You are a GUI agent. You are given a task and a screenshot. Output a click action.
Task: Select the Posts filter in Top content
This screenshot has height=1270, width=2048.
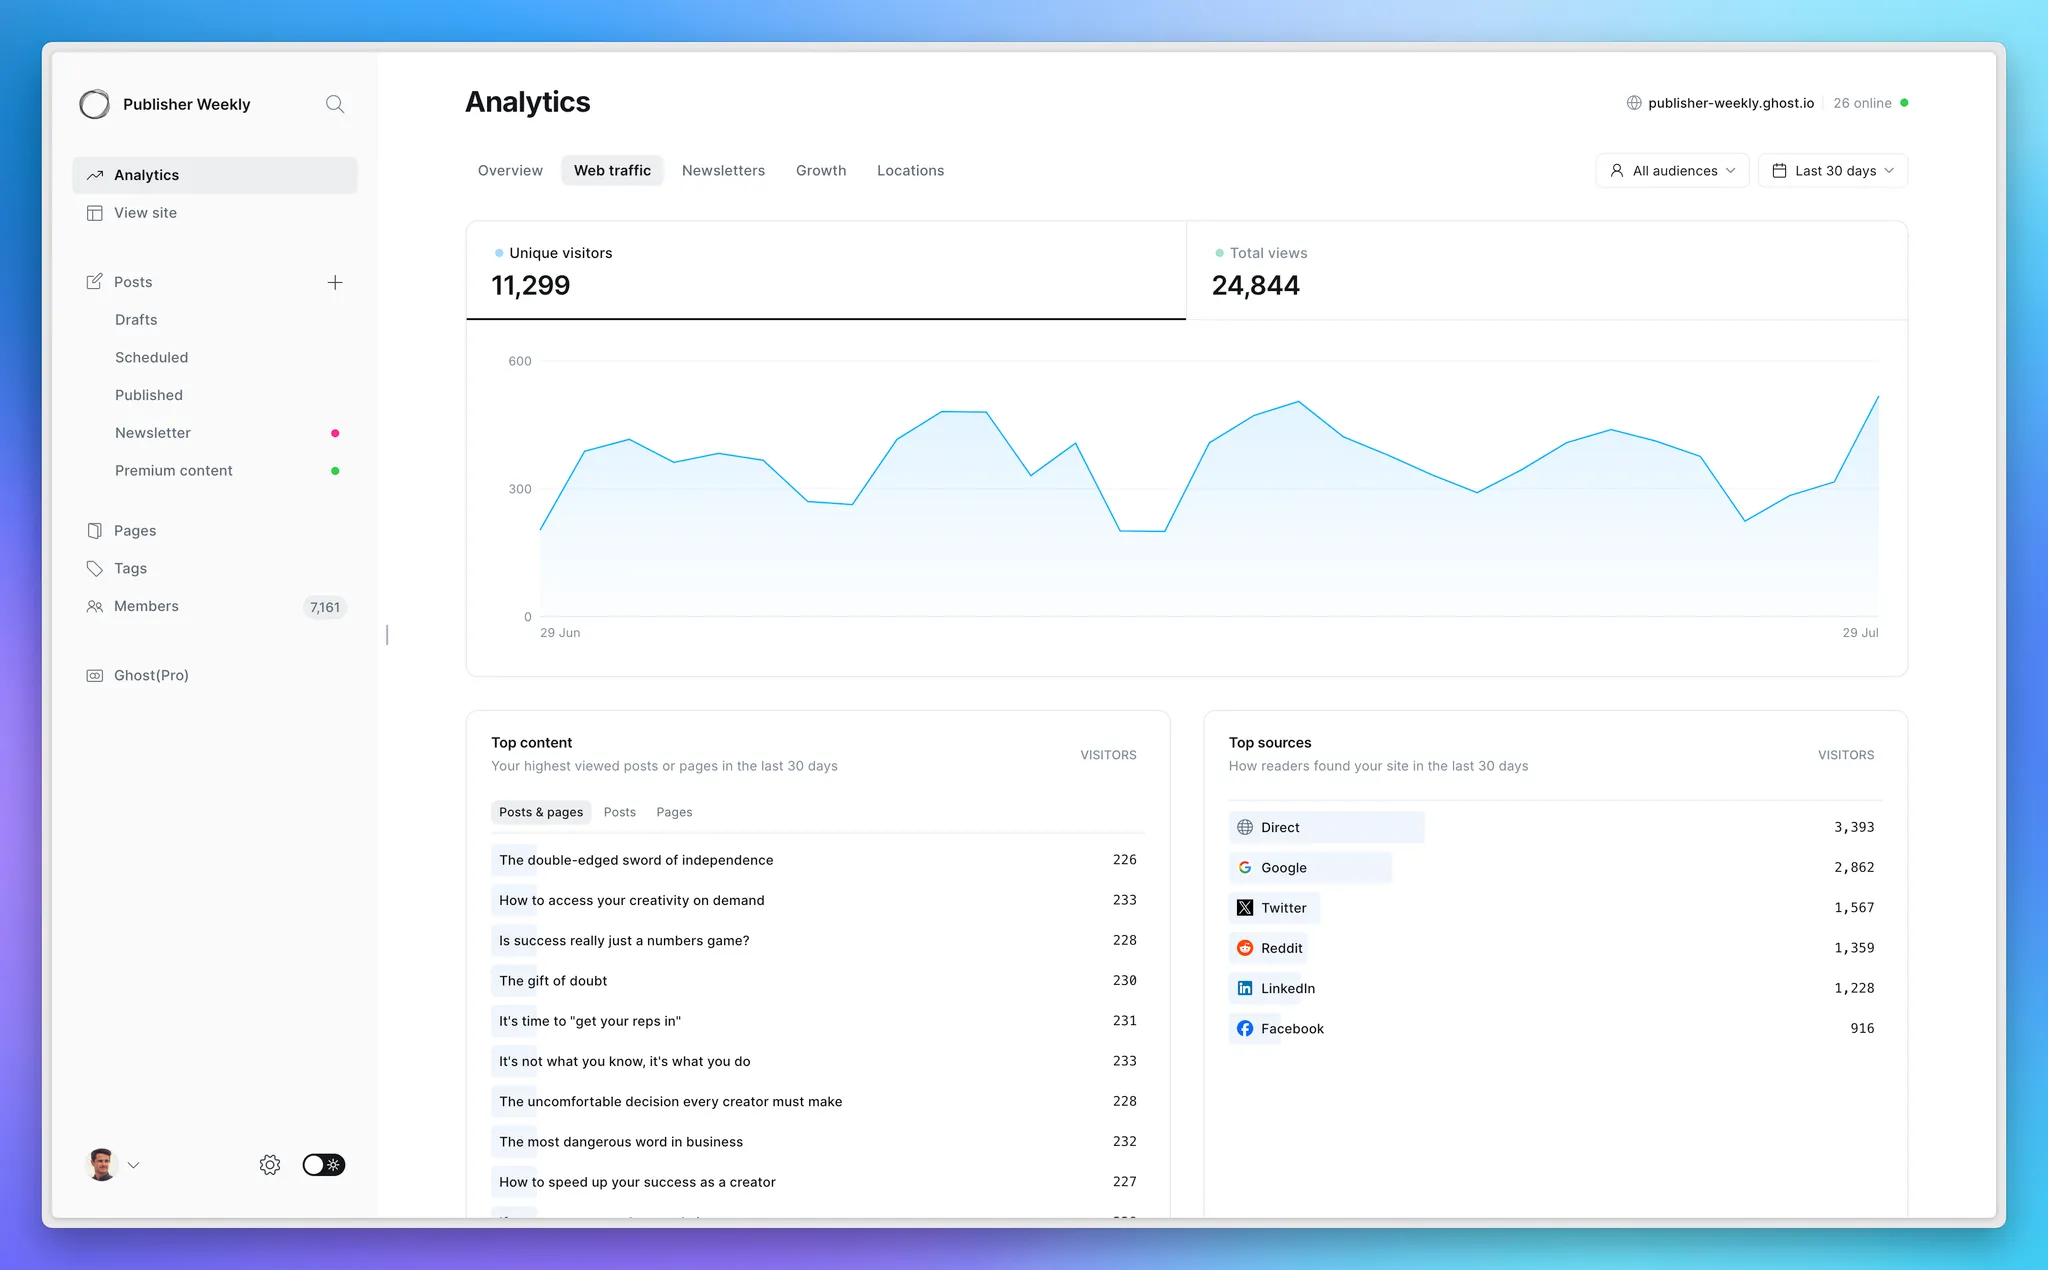pyautogui.click(x=620, y=812)
